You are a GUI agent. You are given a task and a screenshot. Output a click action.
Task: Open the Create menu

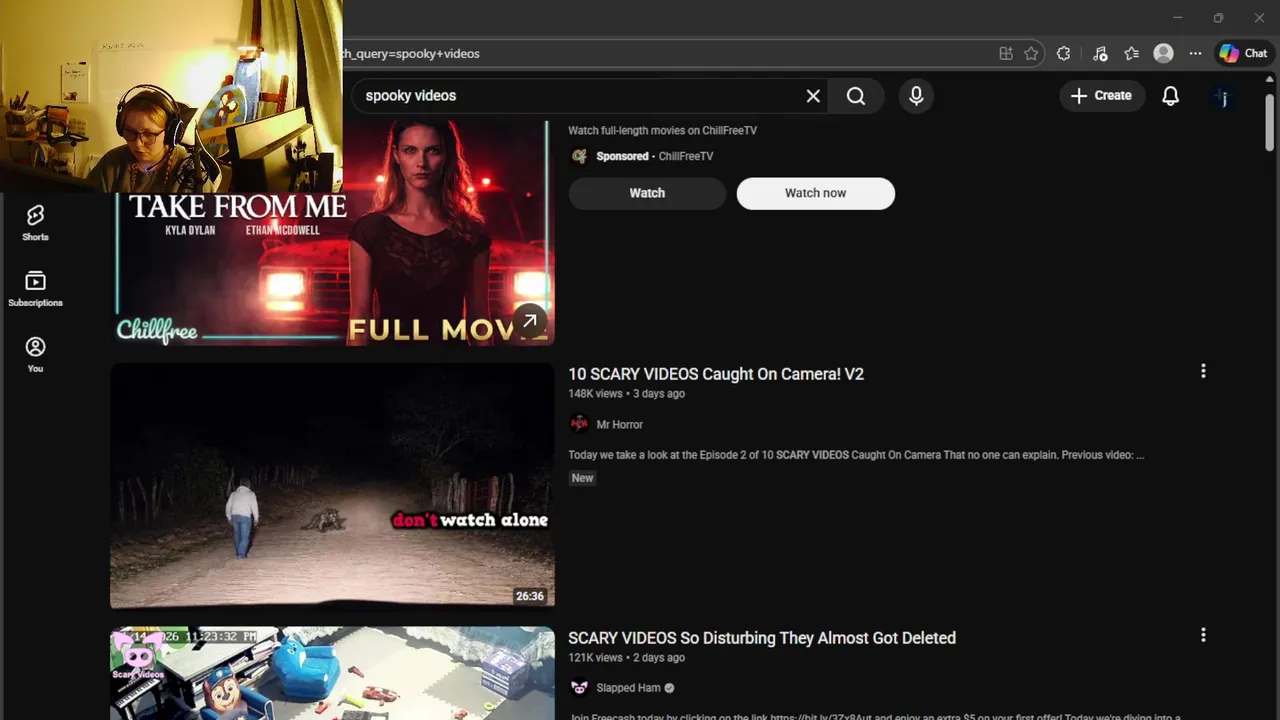pyautogui.click(x=1102, y=96)
